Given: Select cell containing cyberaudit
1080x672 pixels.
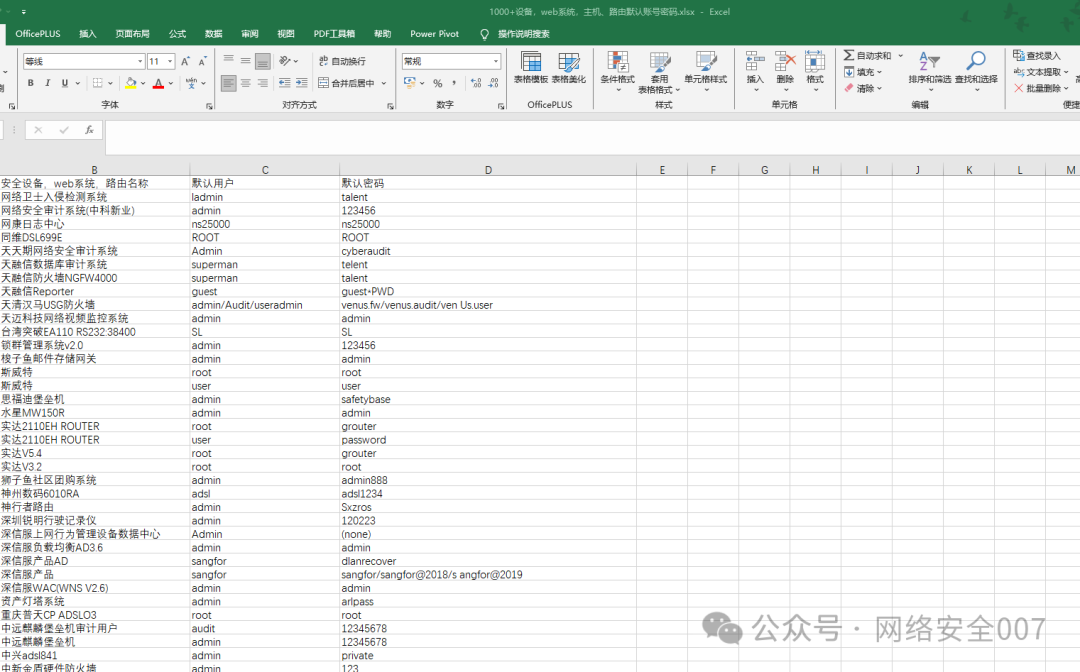Looking at the screenshot, I should (488, 251).
